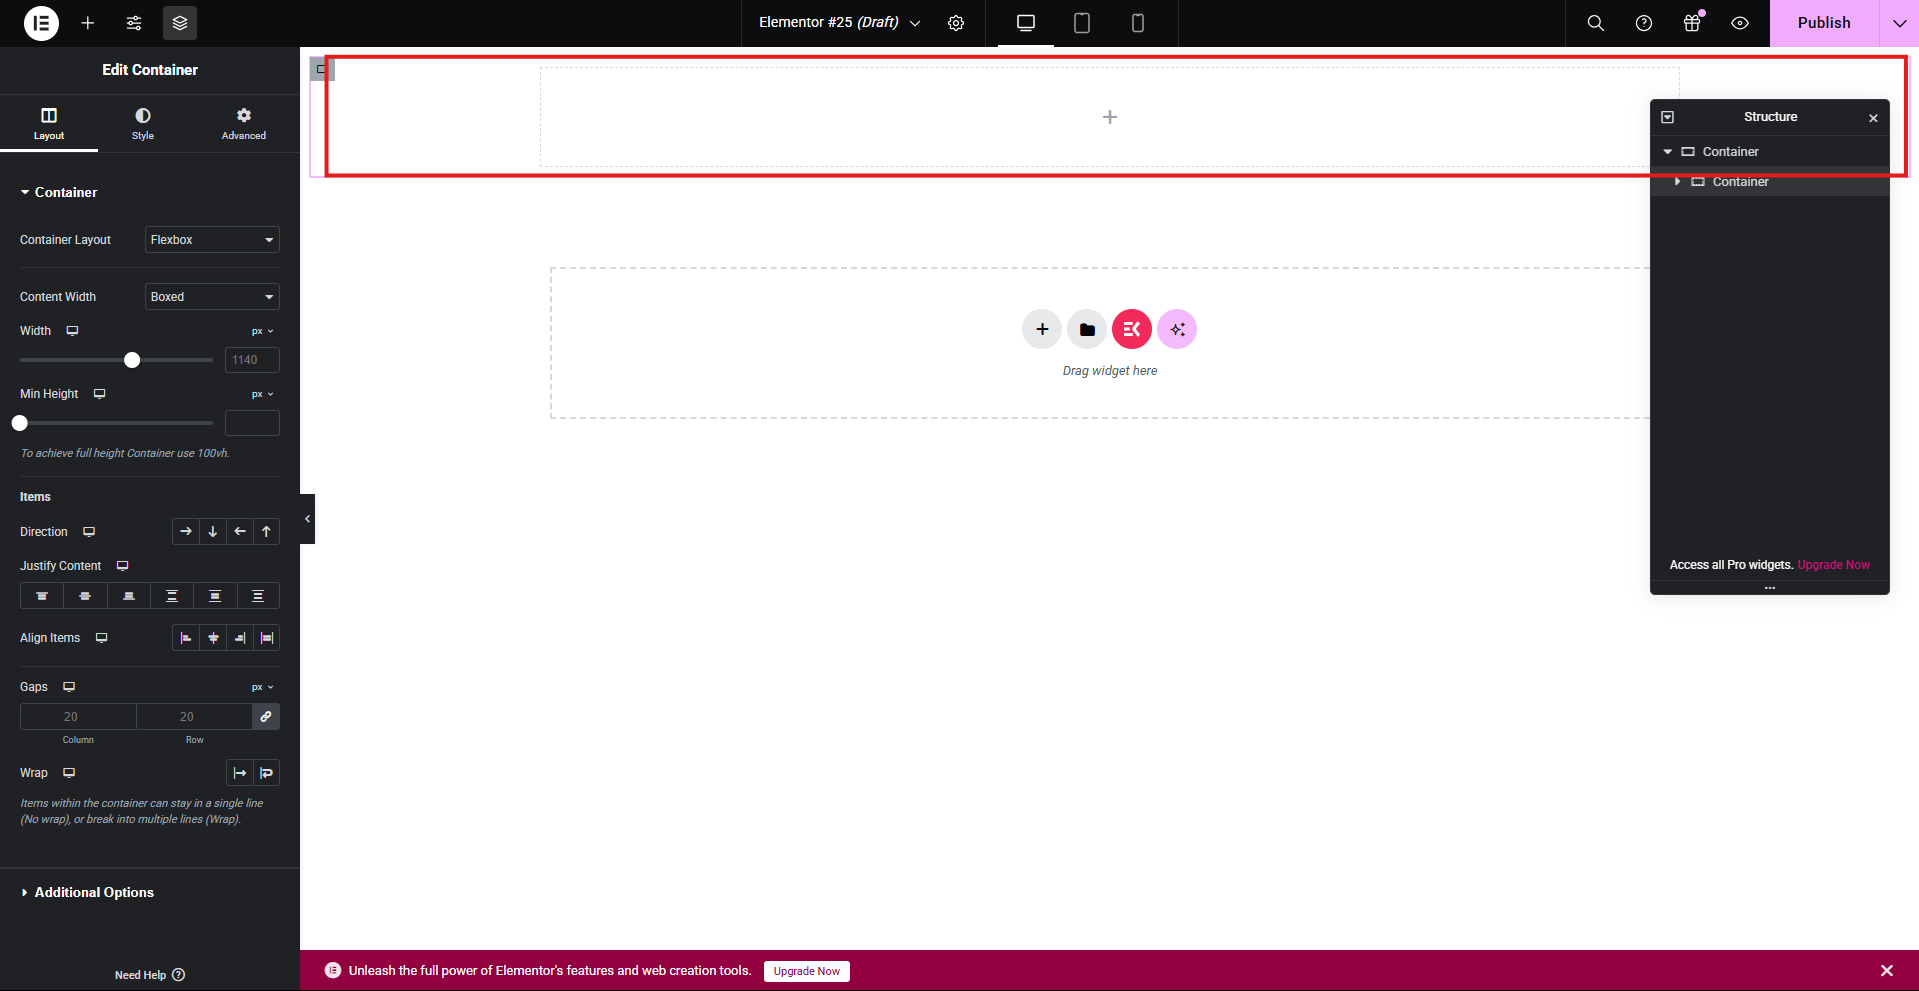Unlink column and row gap values
The height and width of the screenshot is (991, 1919).
tap(266, 717)
